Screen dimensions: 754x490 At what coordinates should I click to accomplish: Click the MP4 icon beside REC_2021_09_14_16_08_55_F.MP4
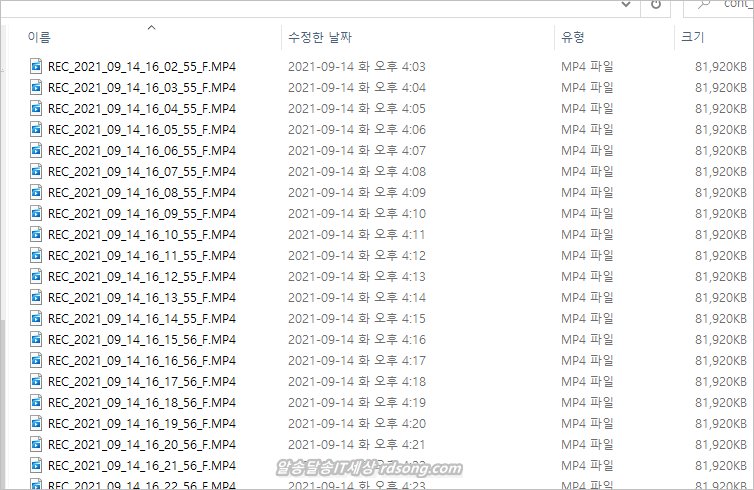36,192
